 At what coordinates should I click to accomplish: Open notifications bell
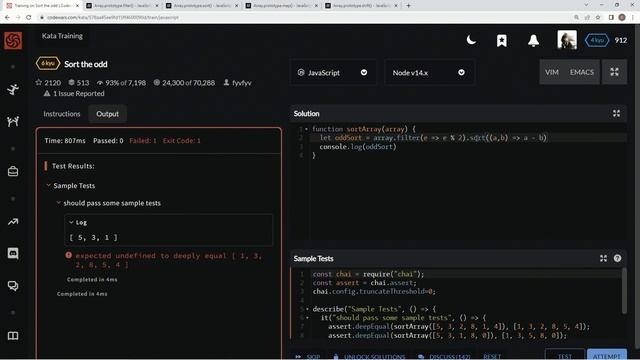(x=533, y=40)
